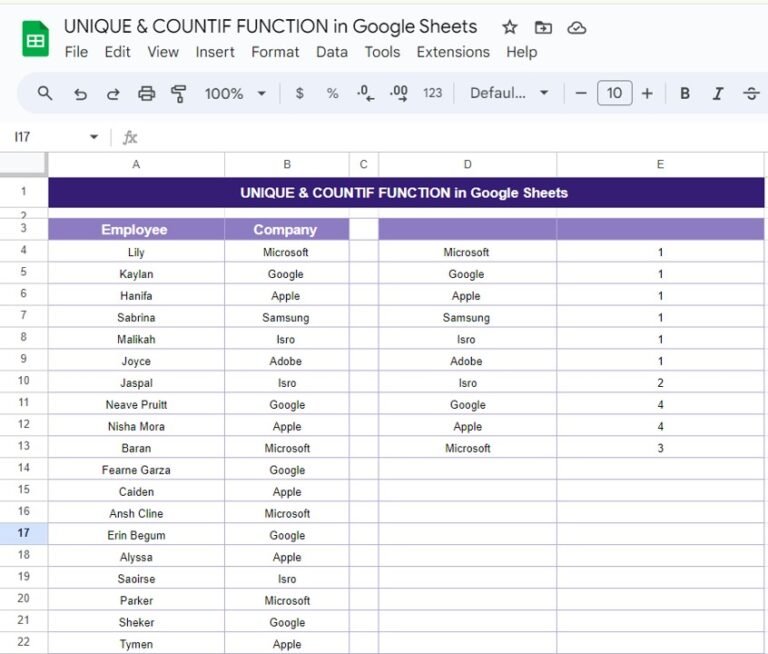Viewport: 768px width, 654px height.
Task: Select column E header
Action: pos(660,164)
